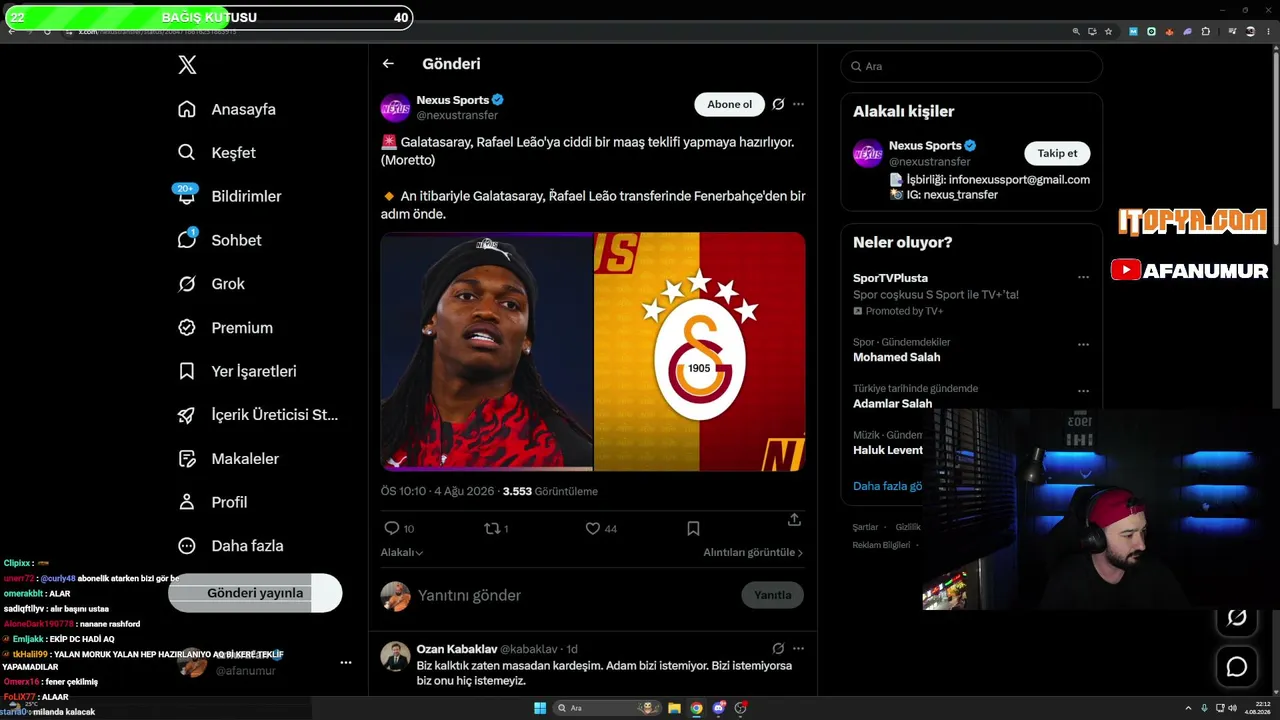Open İçerik Üreticisi Stüdyosu item

tap(258, 415)
